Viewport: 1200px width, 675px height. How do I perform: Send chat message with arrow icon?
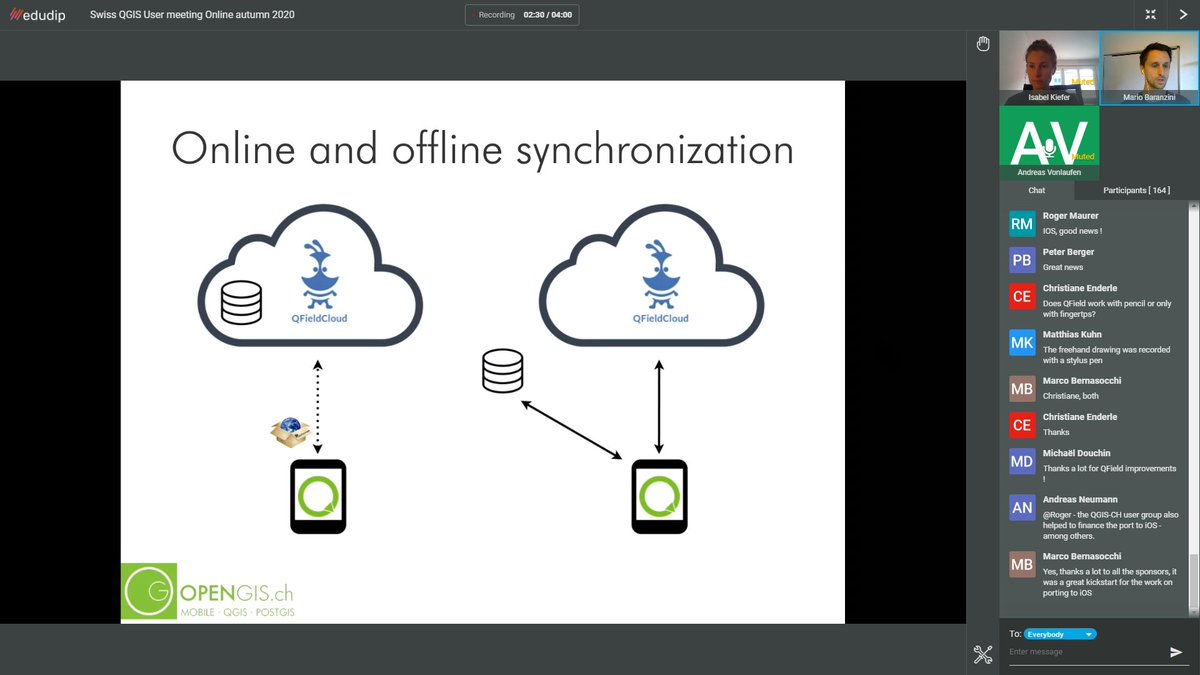coord(1176,652)
